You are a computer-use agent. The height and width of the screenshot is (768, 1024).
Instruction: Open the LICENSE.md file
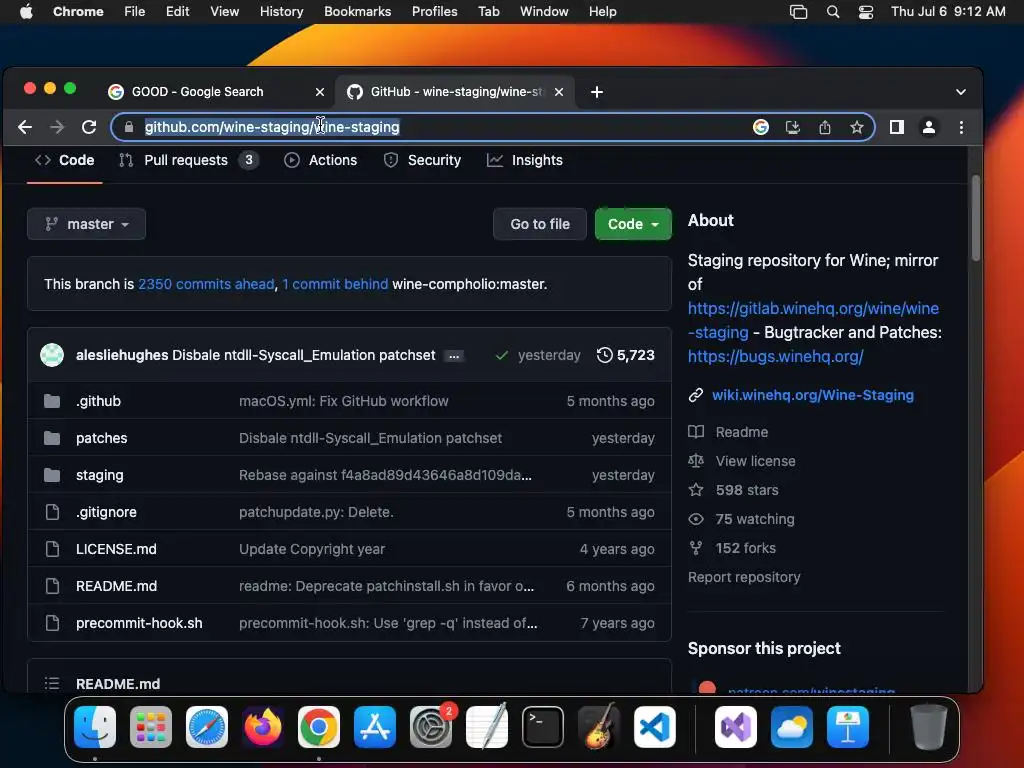pos(116,549)
